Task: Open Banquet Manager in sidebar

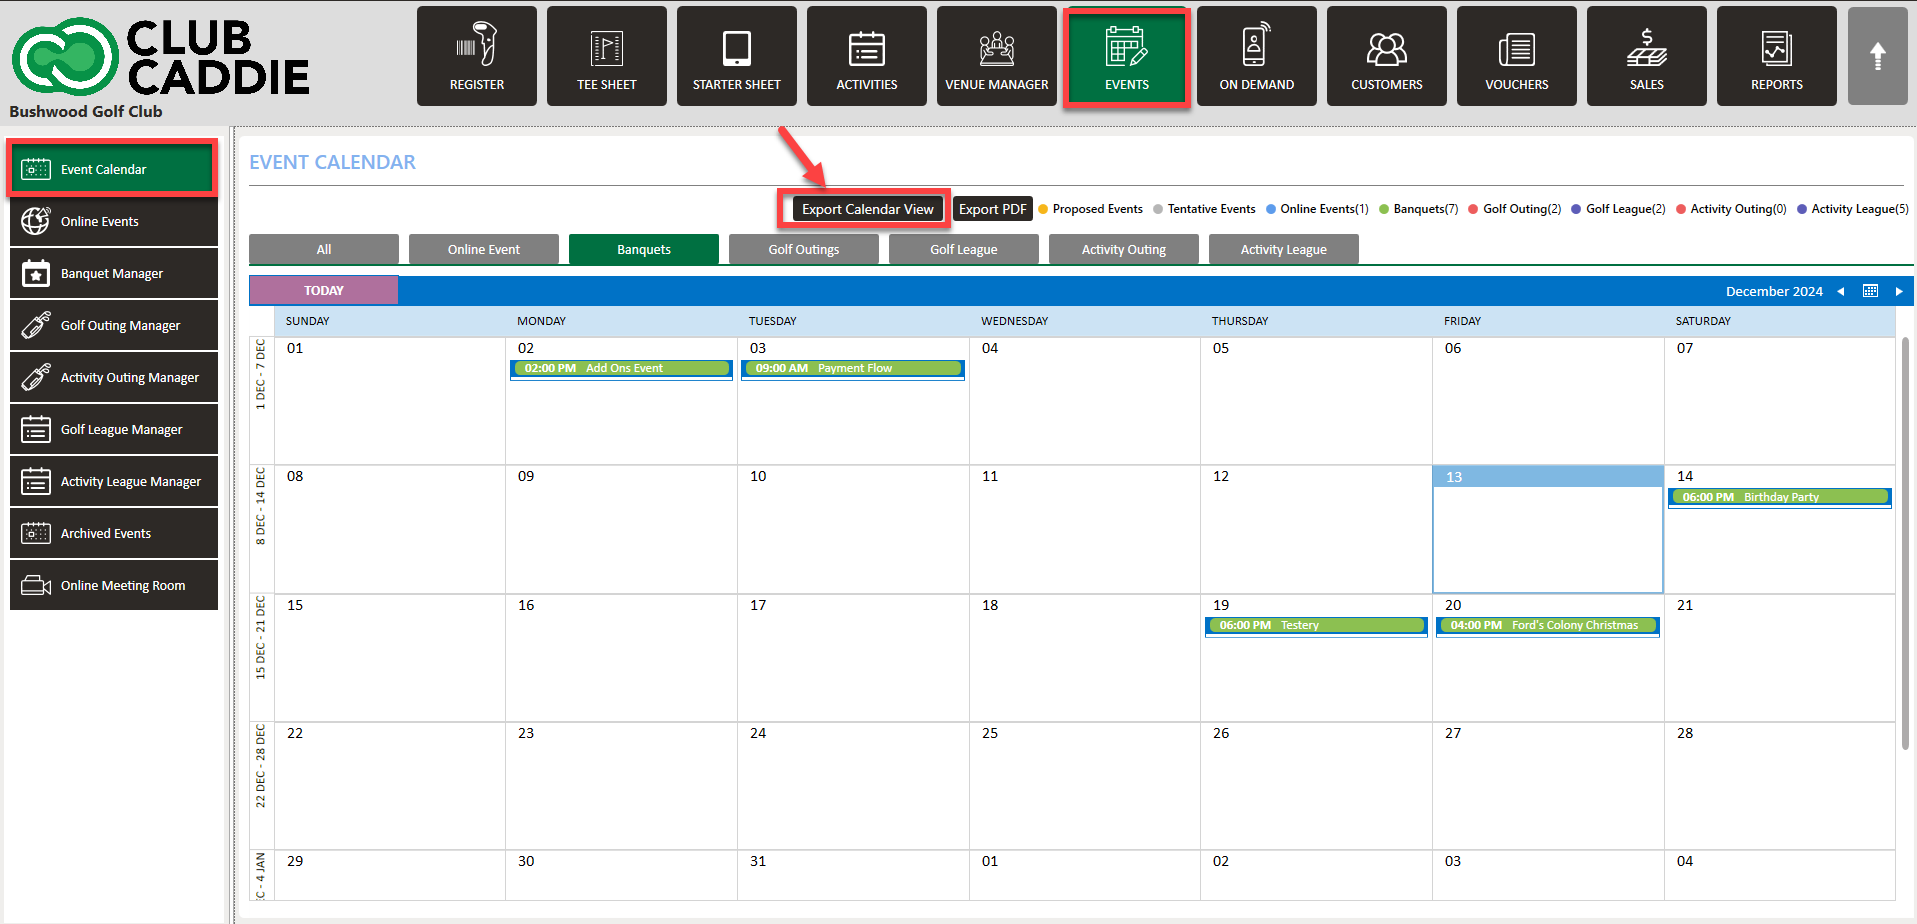Action: point(114,273)
